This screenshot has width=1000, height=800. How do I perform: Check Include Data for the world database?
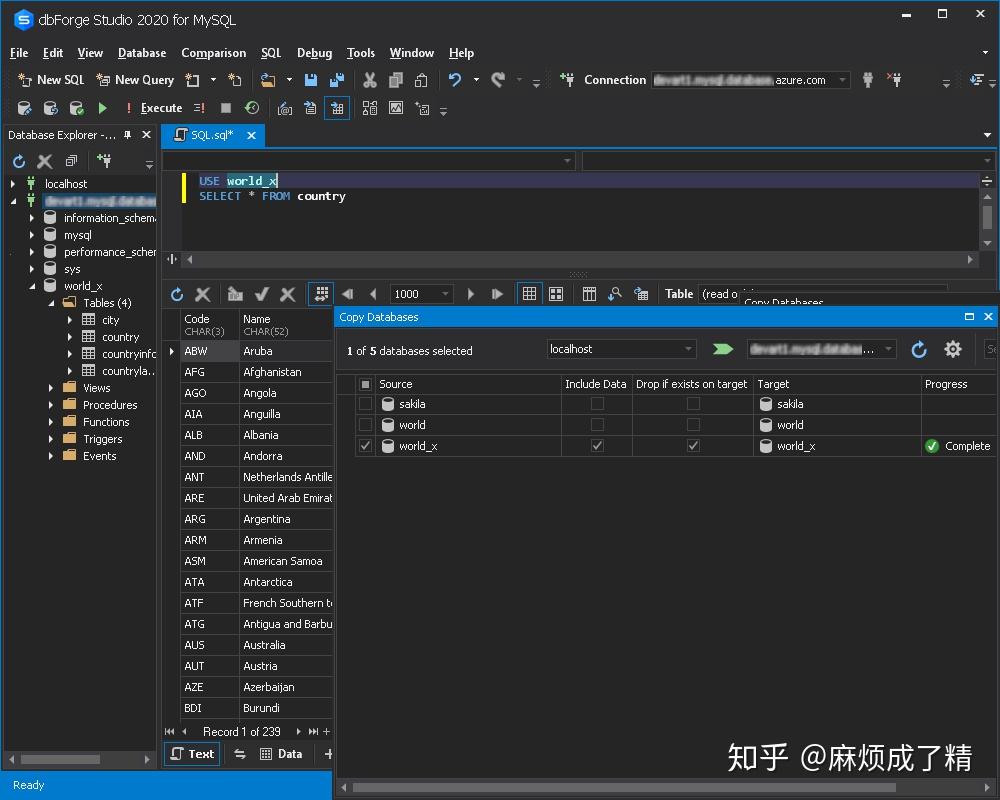point(597,425)
